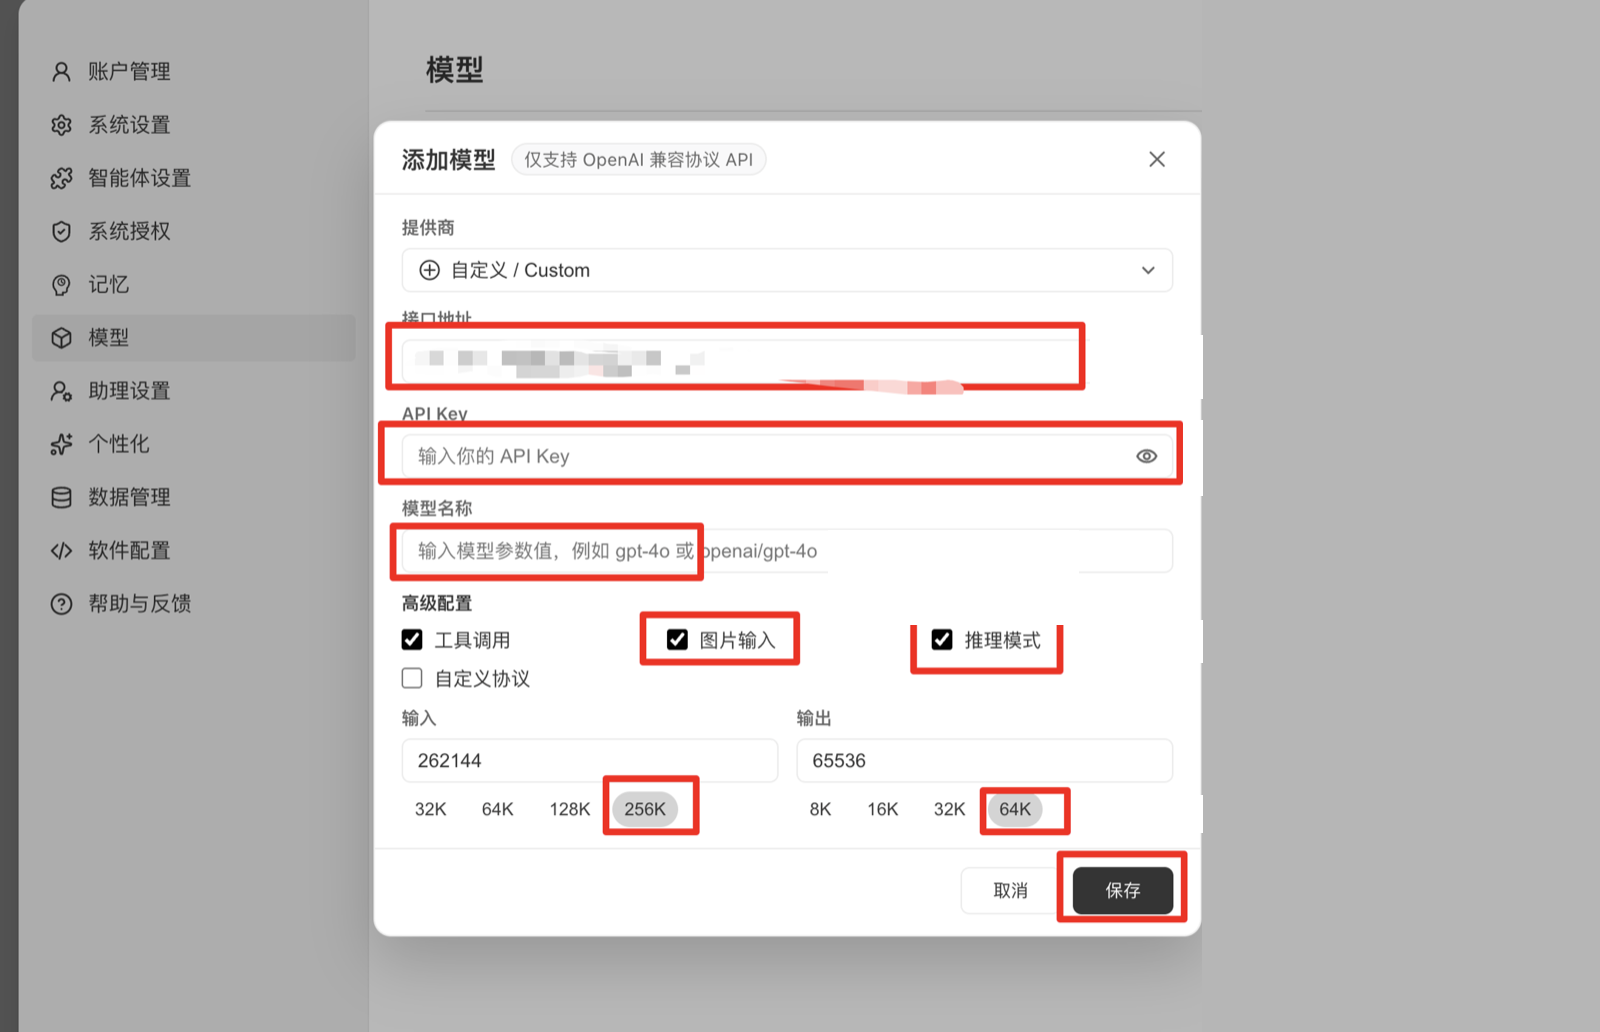
Task: Click the model cube icon in sidebar
Action: coord(61,338)
